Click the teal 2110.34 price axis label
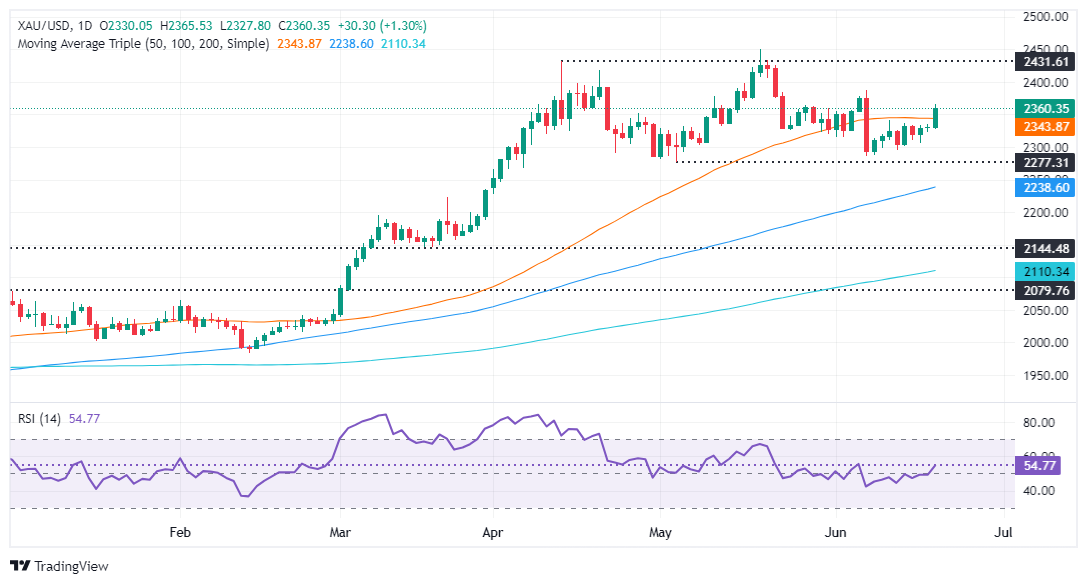This screenshot has width=1087, height=584. click(1045, 271)
